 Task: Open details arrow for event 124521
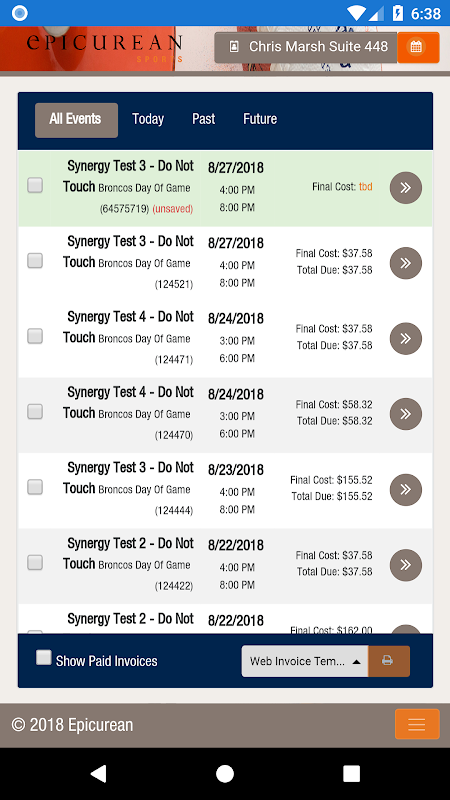click(x=406, y=263)
